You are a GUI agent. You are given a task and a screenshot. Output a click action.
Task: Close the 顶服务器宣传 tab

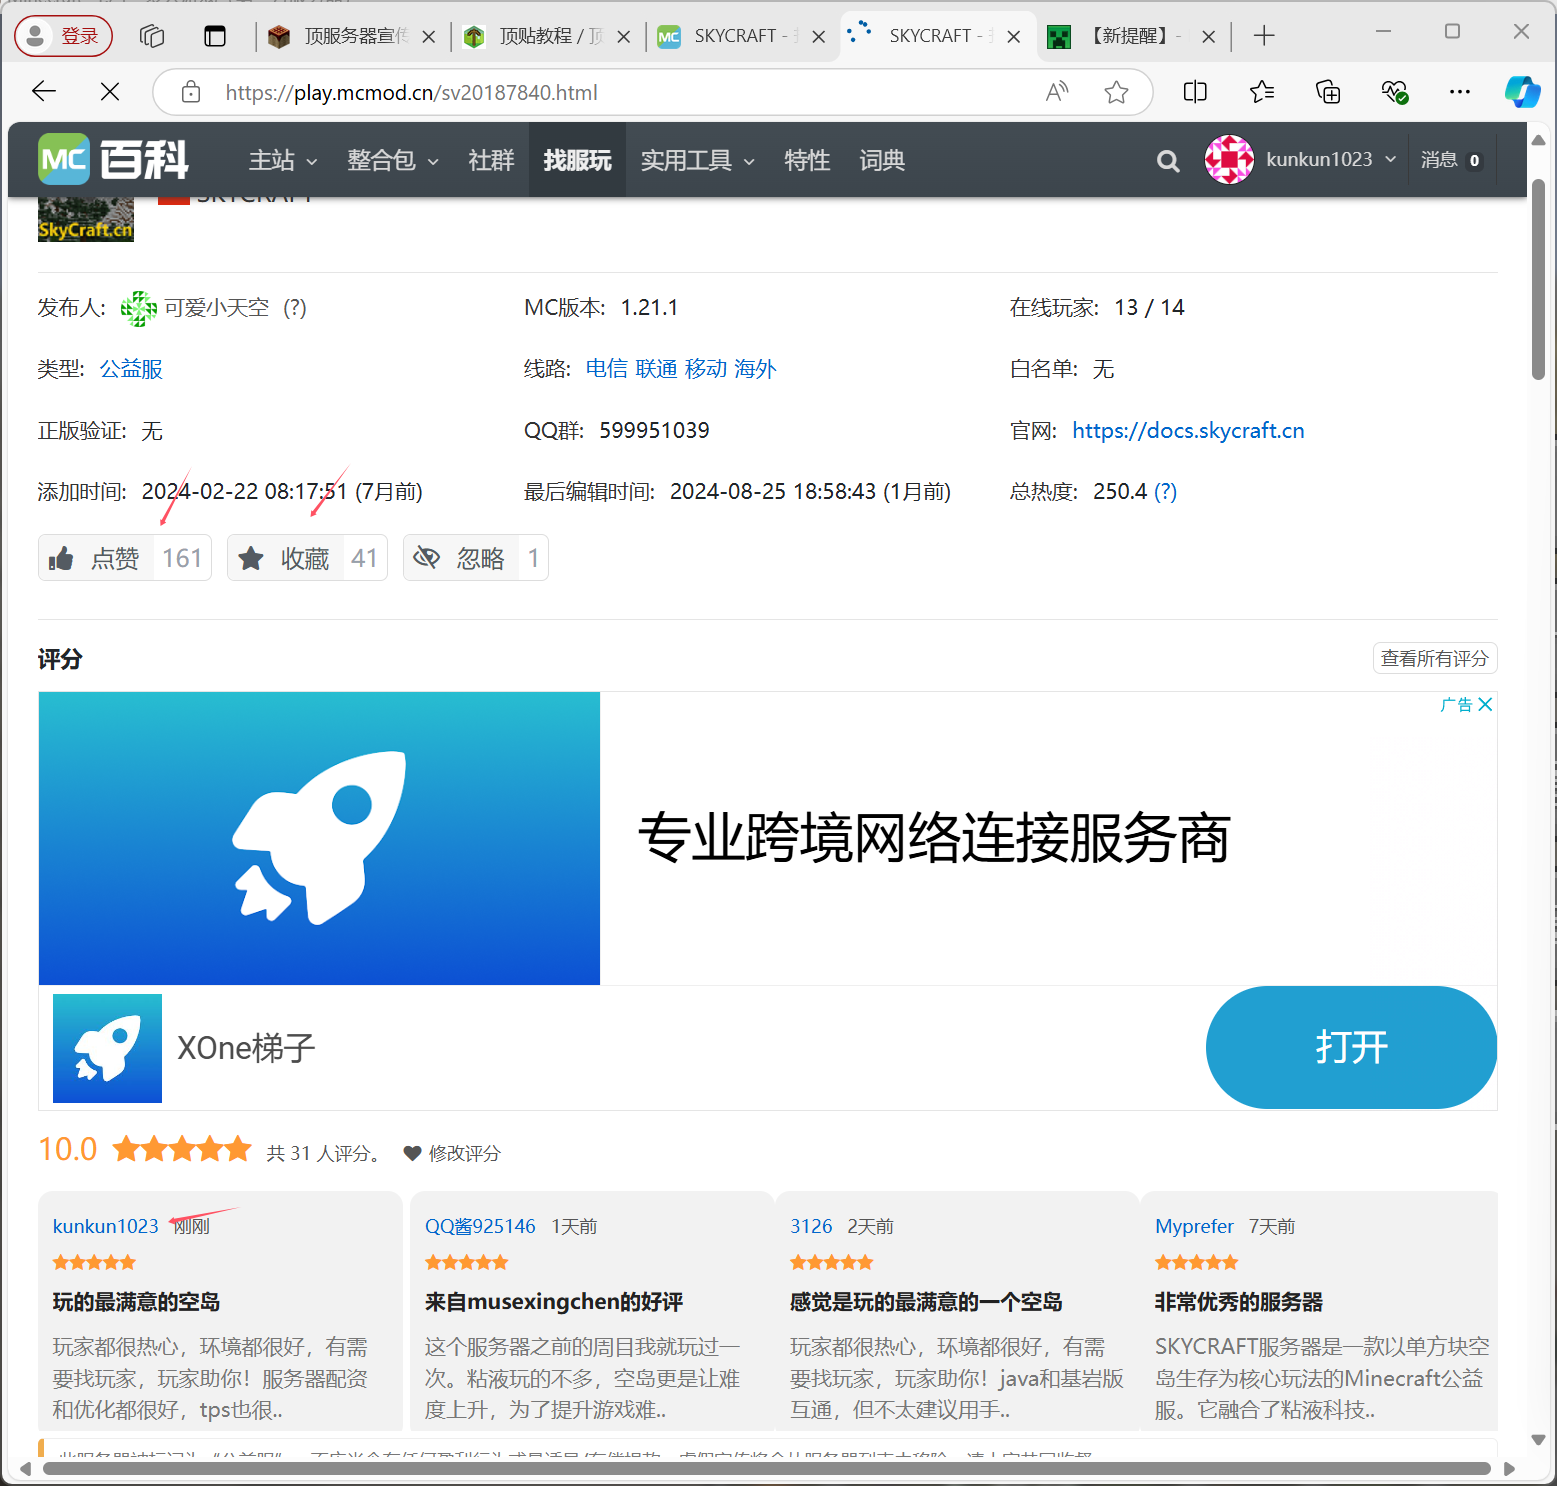(x=429, y=37)
